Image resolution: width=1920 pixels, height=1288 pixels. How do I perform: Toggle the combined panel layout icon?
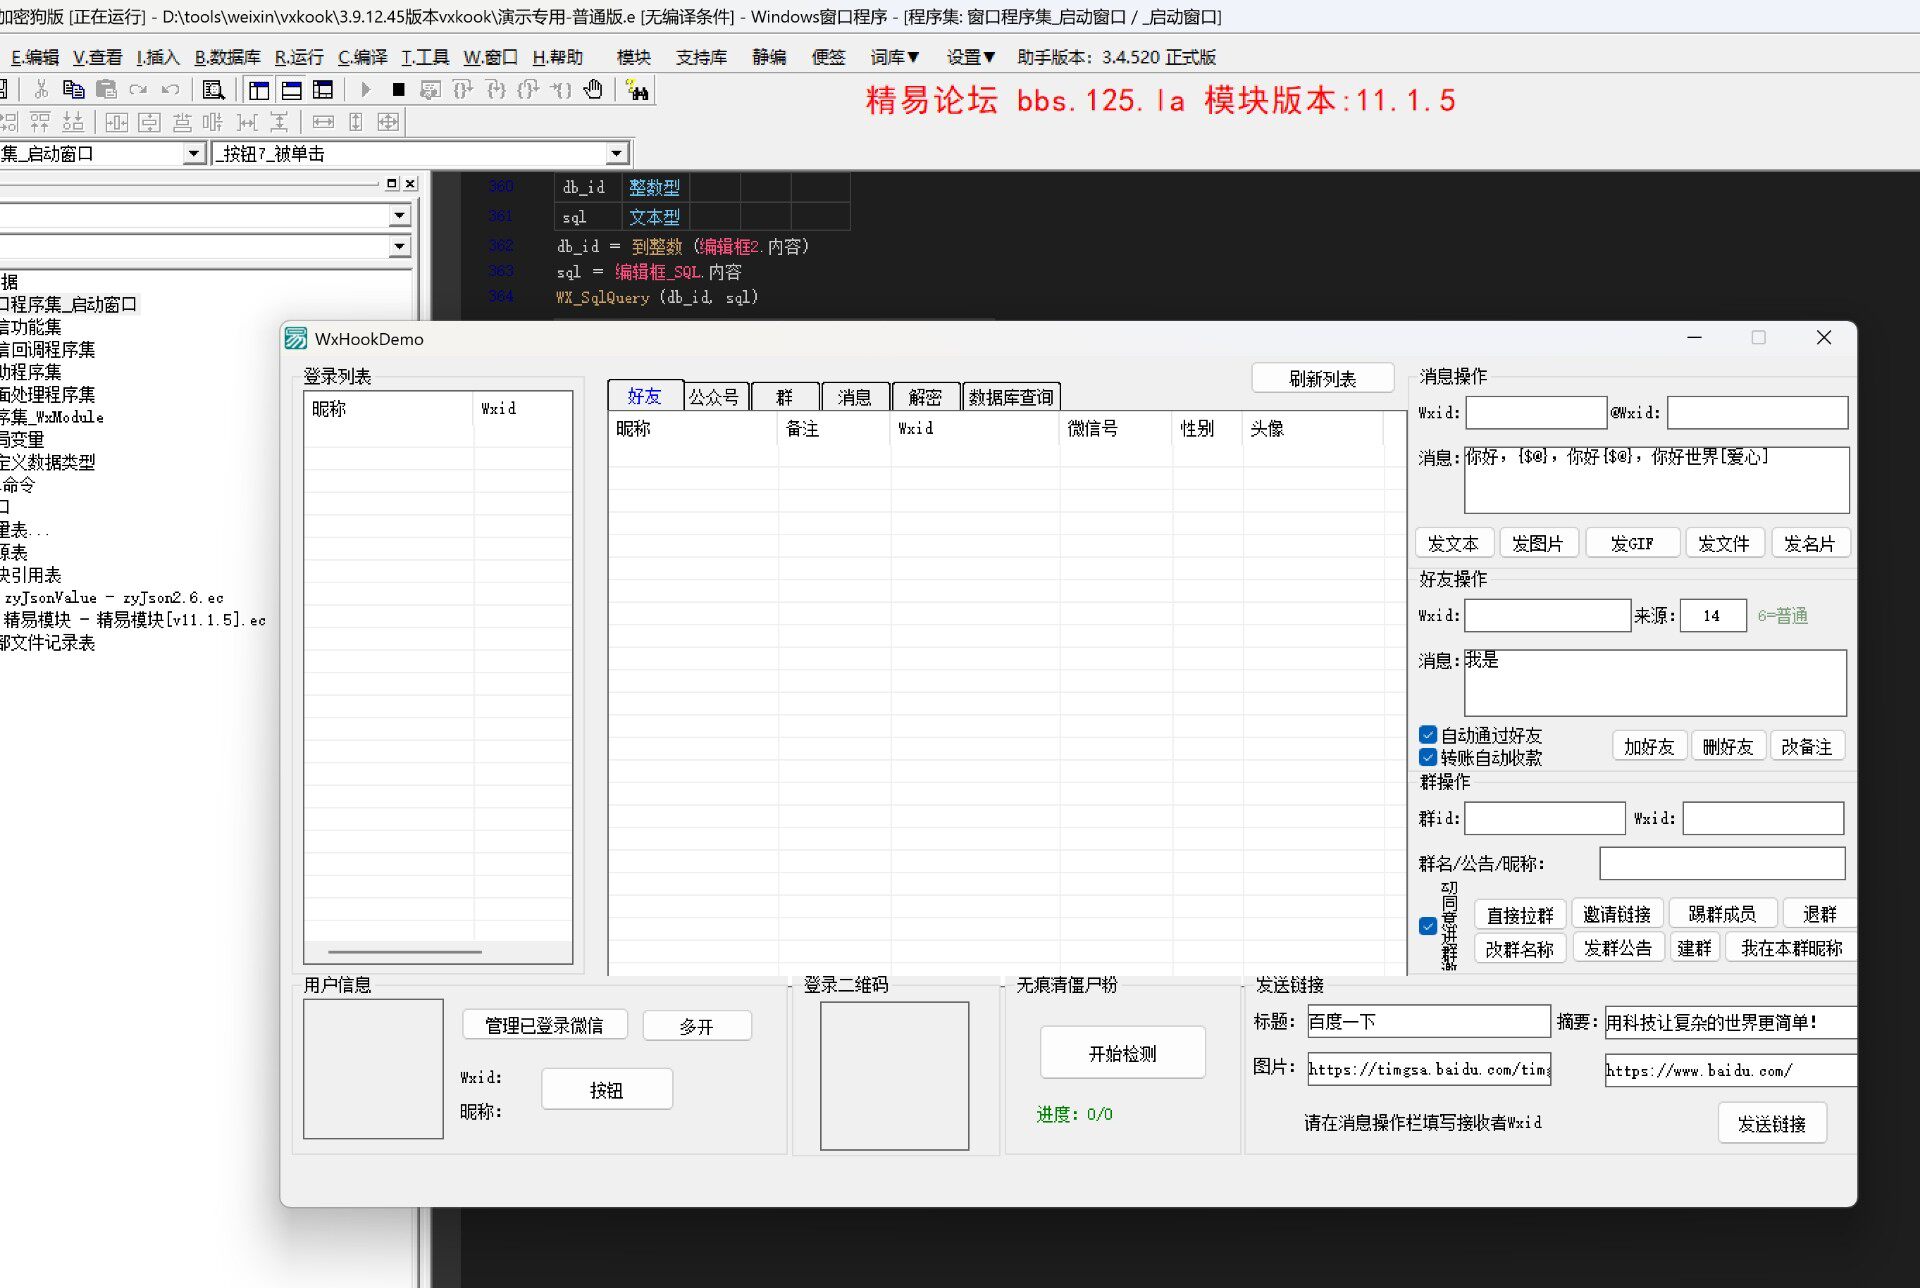[x=323, y=90]
